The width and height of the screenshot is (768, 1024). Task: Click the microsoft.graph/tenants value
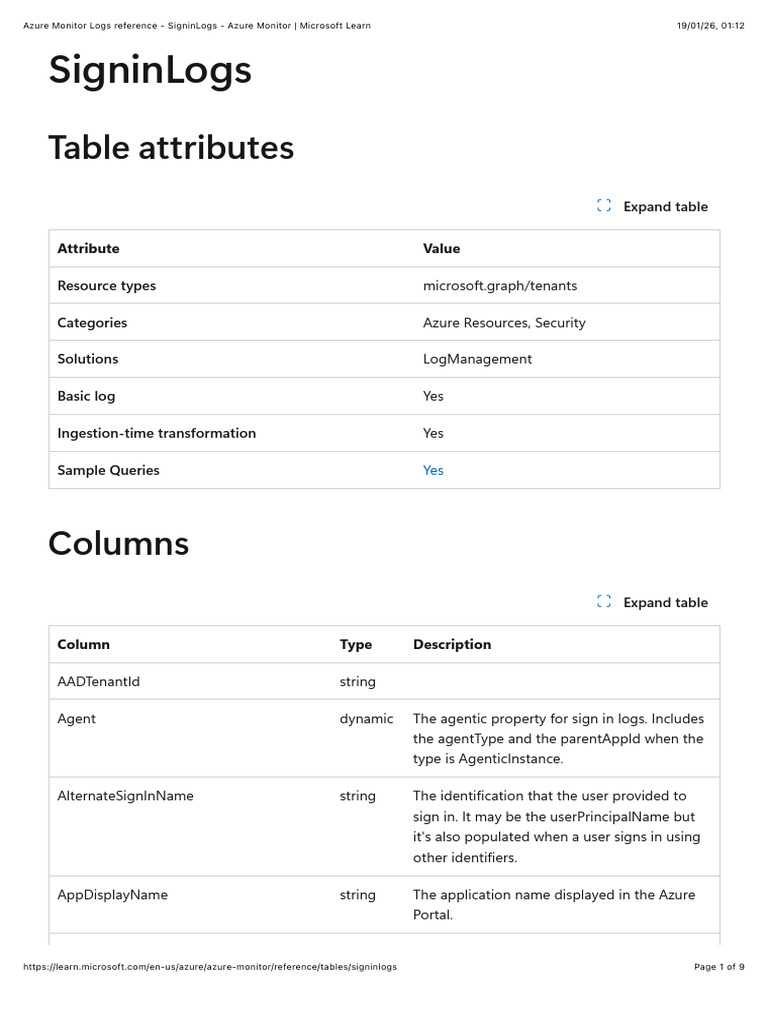click(x=500, y=285)
